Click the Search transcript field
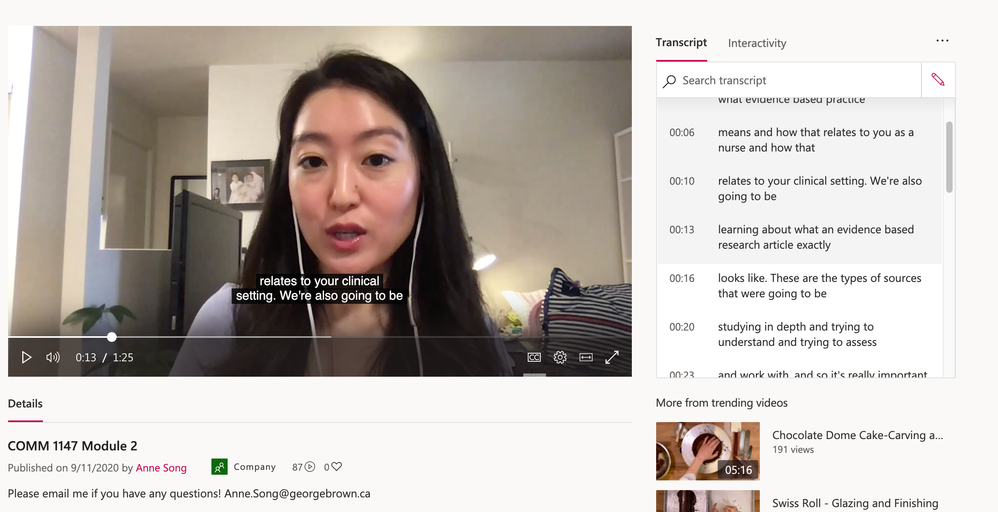The image size is (998, 512). (789, 80)
